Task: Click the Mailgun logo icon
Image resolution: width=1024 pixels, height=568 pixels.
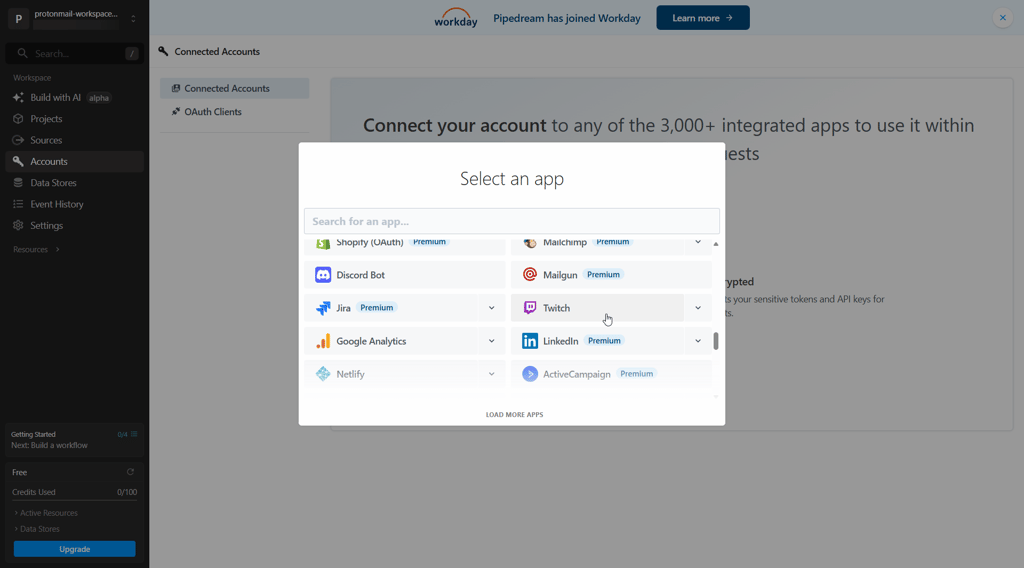Action: coord(530,275)
